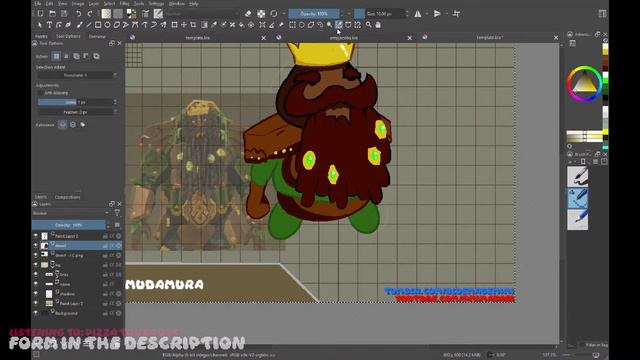Hide the shadow layer
640x360 pixels.
(36, 293)
